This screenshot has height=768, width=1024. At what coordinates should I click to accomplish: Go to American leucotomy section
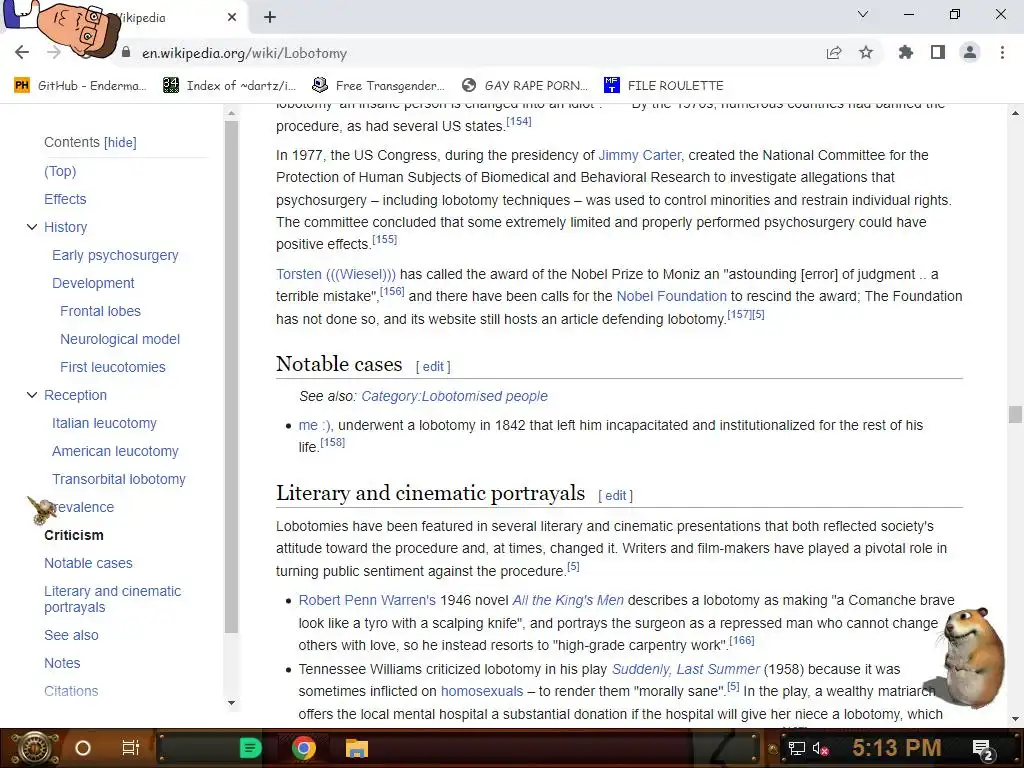115,452
